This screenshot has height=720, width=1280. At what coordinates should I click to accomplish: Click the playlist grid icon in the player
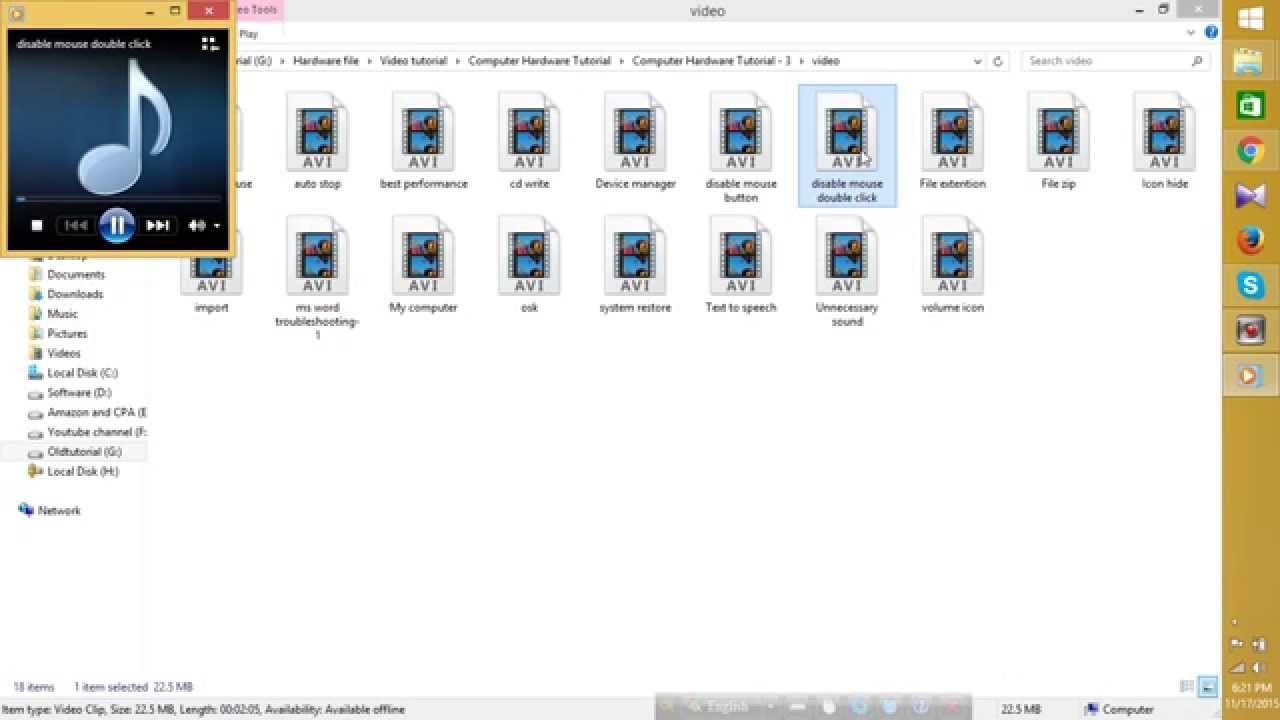pyautogui.click(x=210, y=44)
